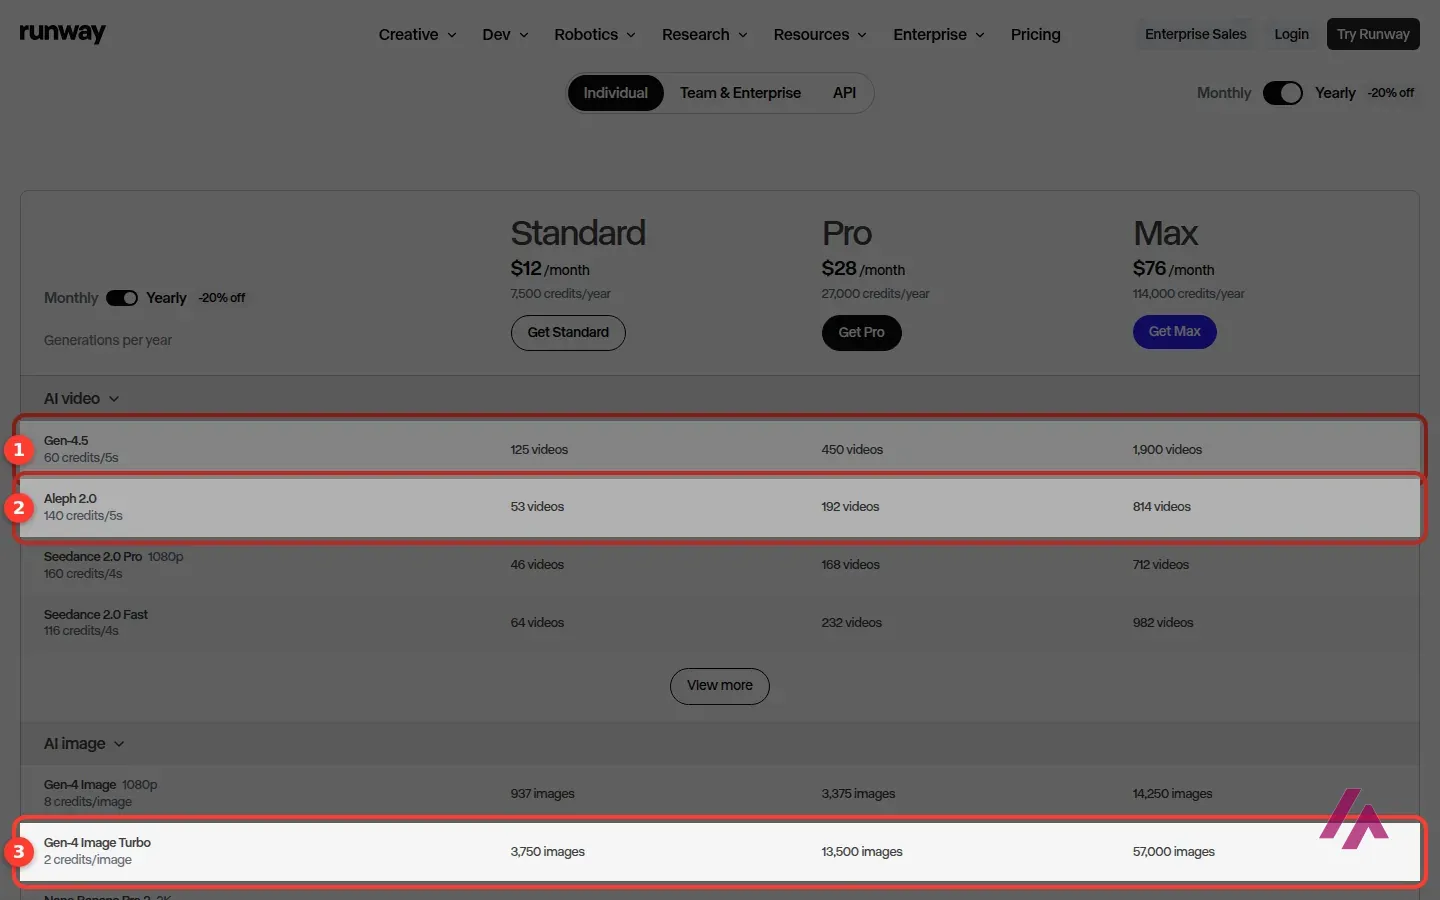
Task: Click the 7,500 credits/year text
Action: pos(560,294)
